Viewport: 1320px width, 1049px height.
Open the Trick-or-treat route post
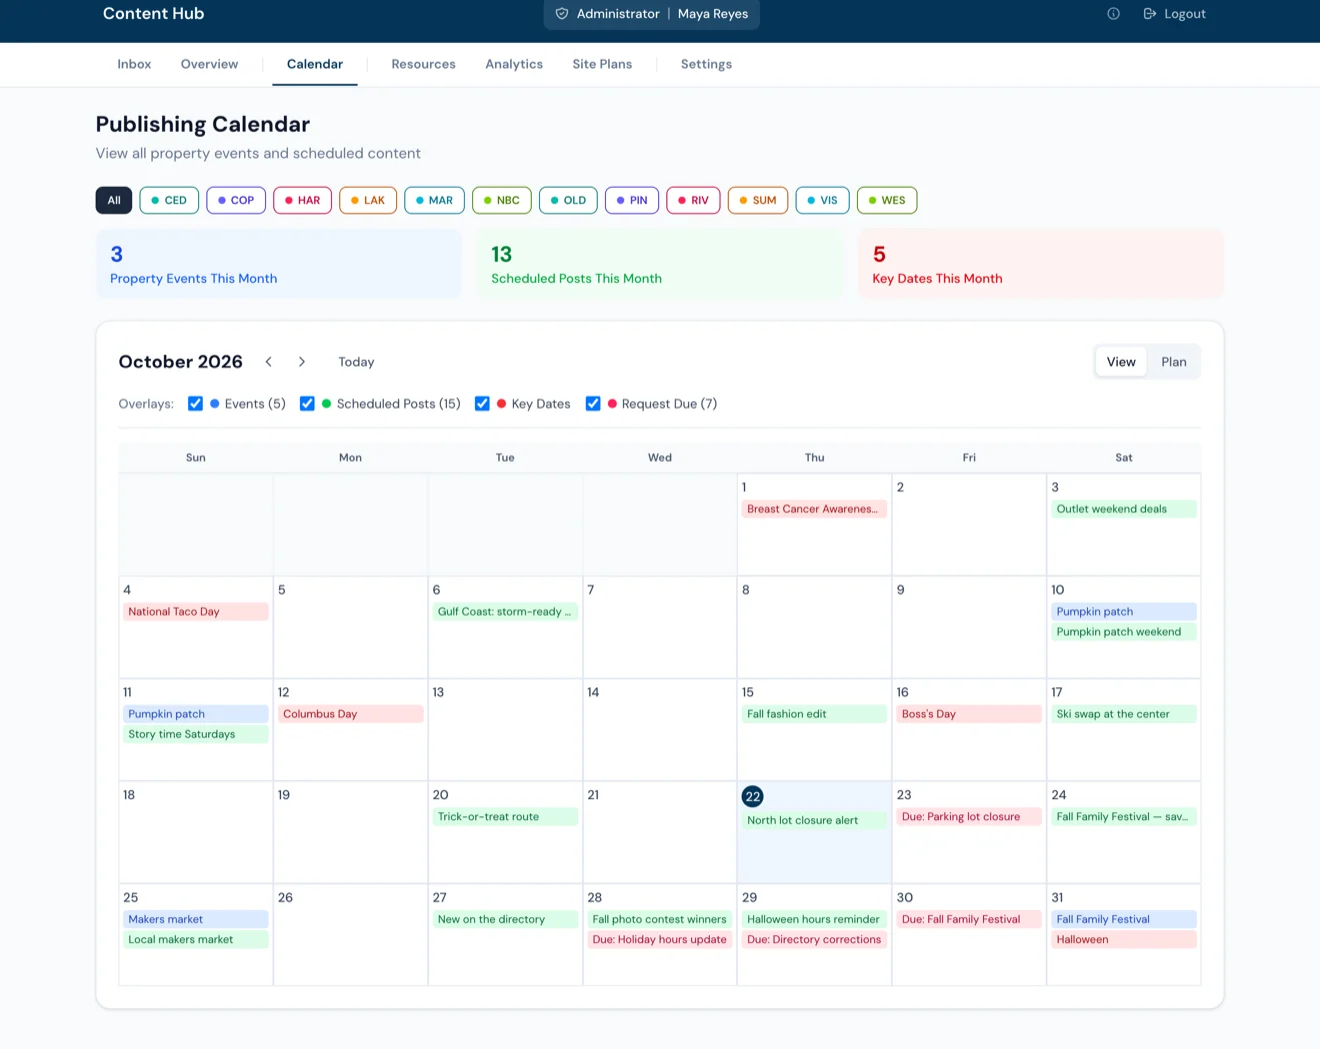pyautogui.click(x=505, y=817)
